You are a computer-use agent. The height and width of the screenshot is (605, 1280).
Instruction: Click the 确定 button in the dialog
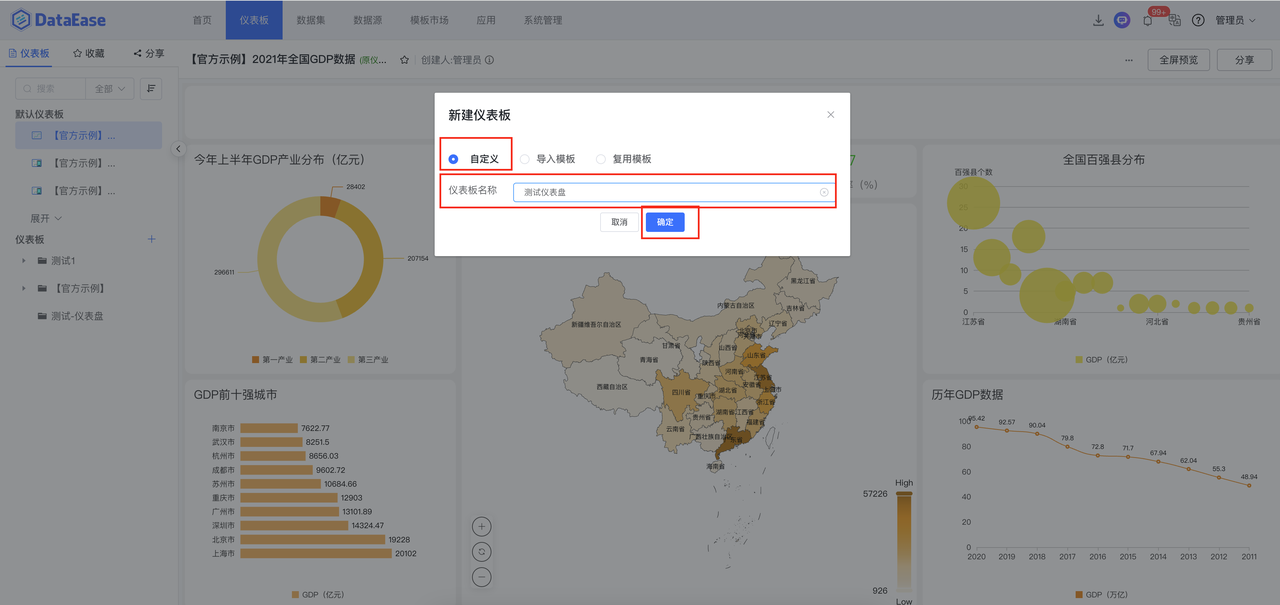tap(668, 222)
